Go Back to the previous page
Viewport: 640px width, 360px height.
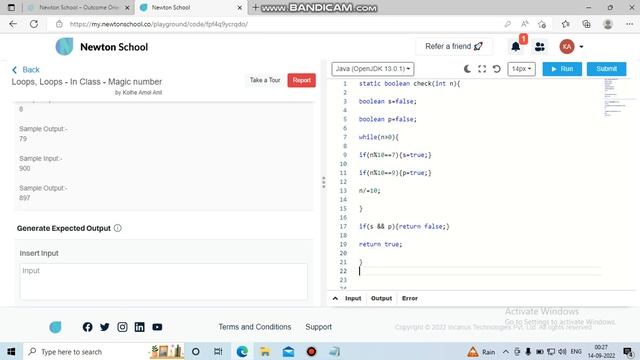tap(26, 70)
